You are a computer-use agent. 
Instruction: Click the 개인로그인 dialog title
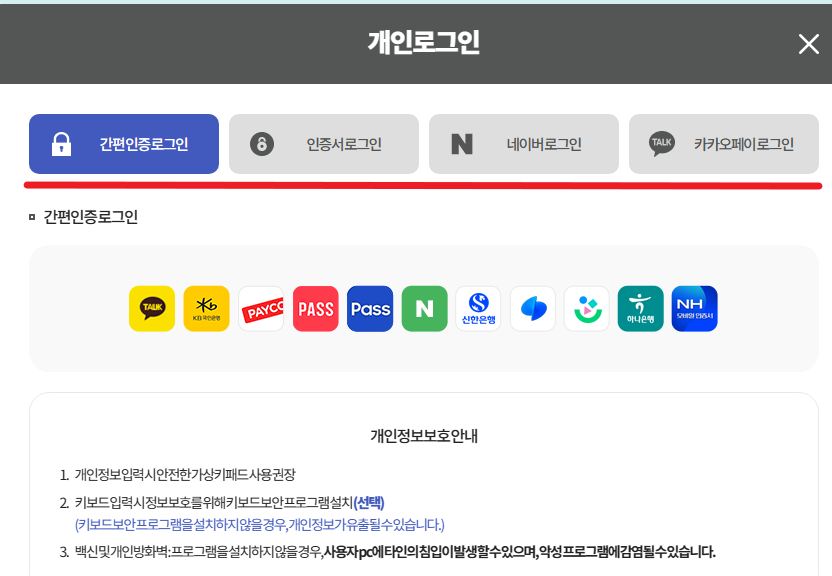[424, 42]
